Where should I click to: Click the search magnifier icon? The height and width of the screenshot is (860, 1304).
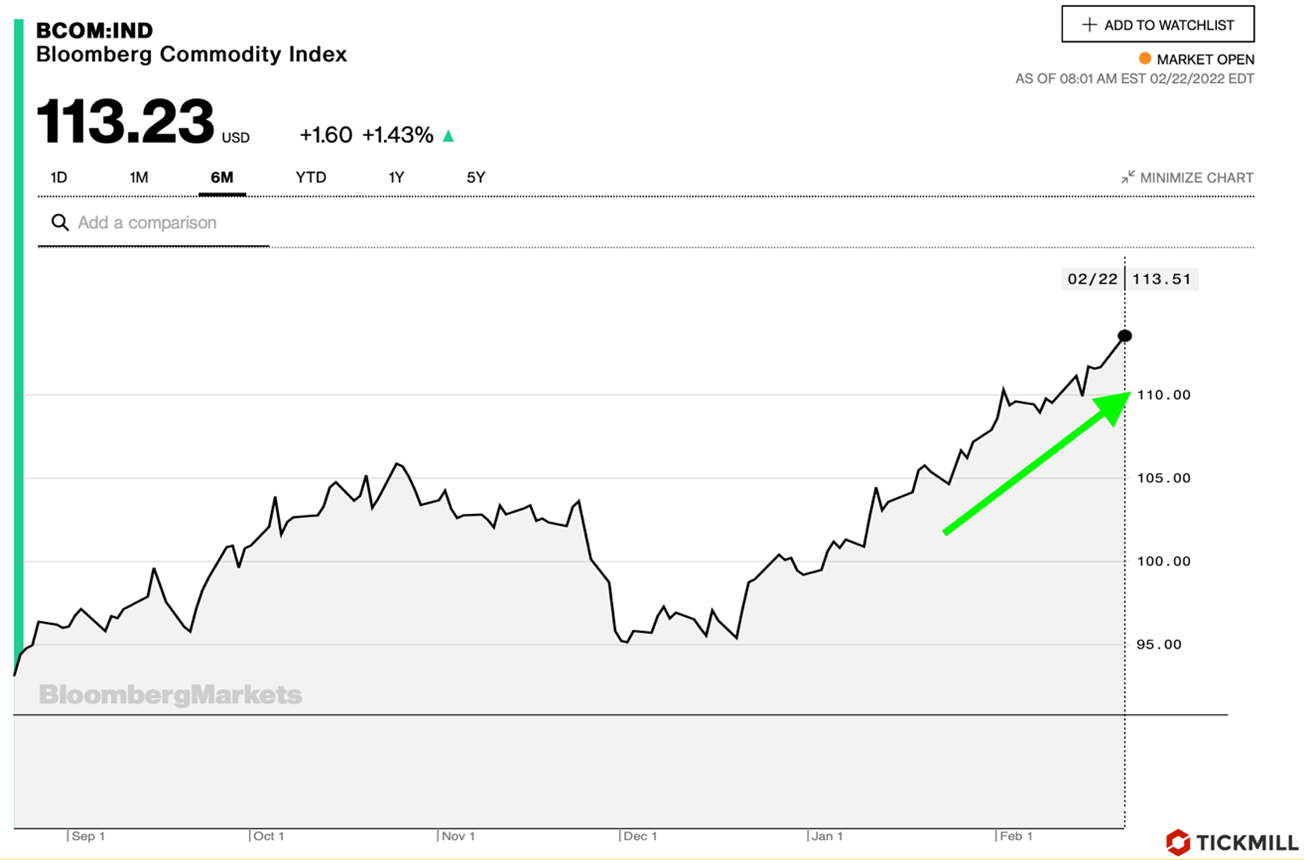[59, 223]
